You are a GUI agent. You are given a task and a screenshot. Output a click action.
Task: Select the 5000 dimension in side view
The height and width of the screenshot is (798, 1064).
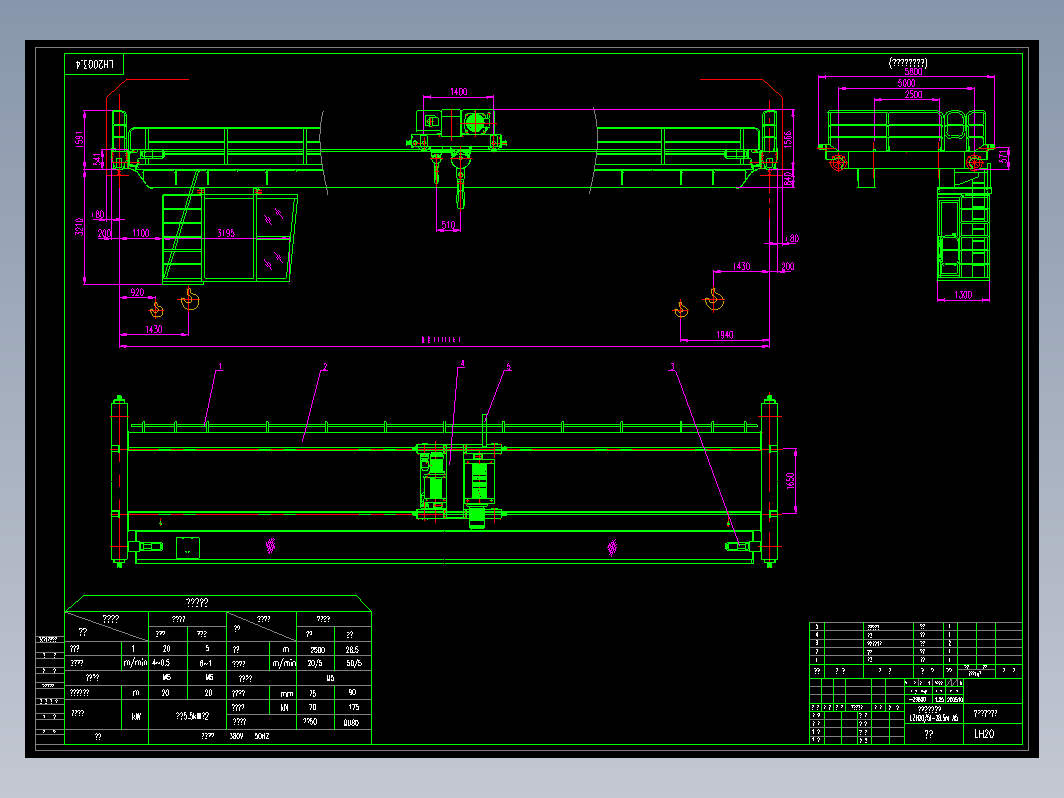pos(907,85)
